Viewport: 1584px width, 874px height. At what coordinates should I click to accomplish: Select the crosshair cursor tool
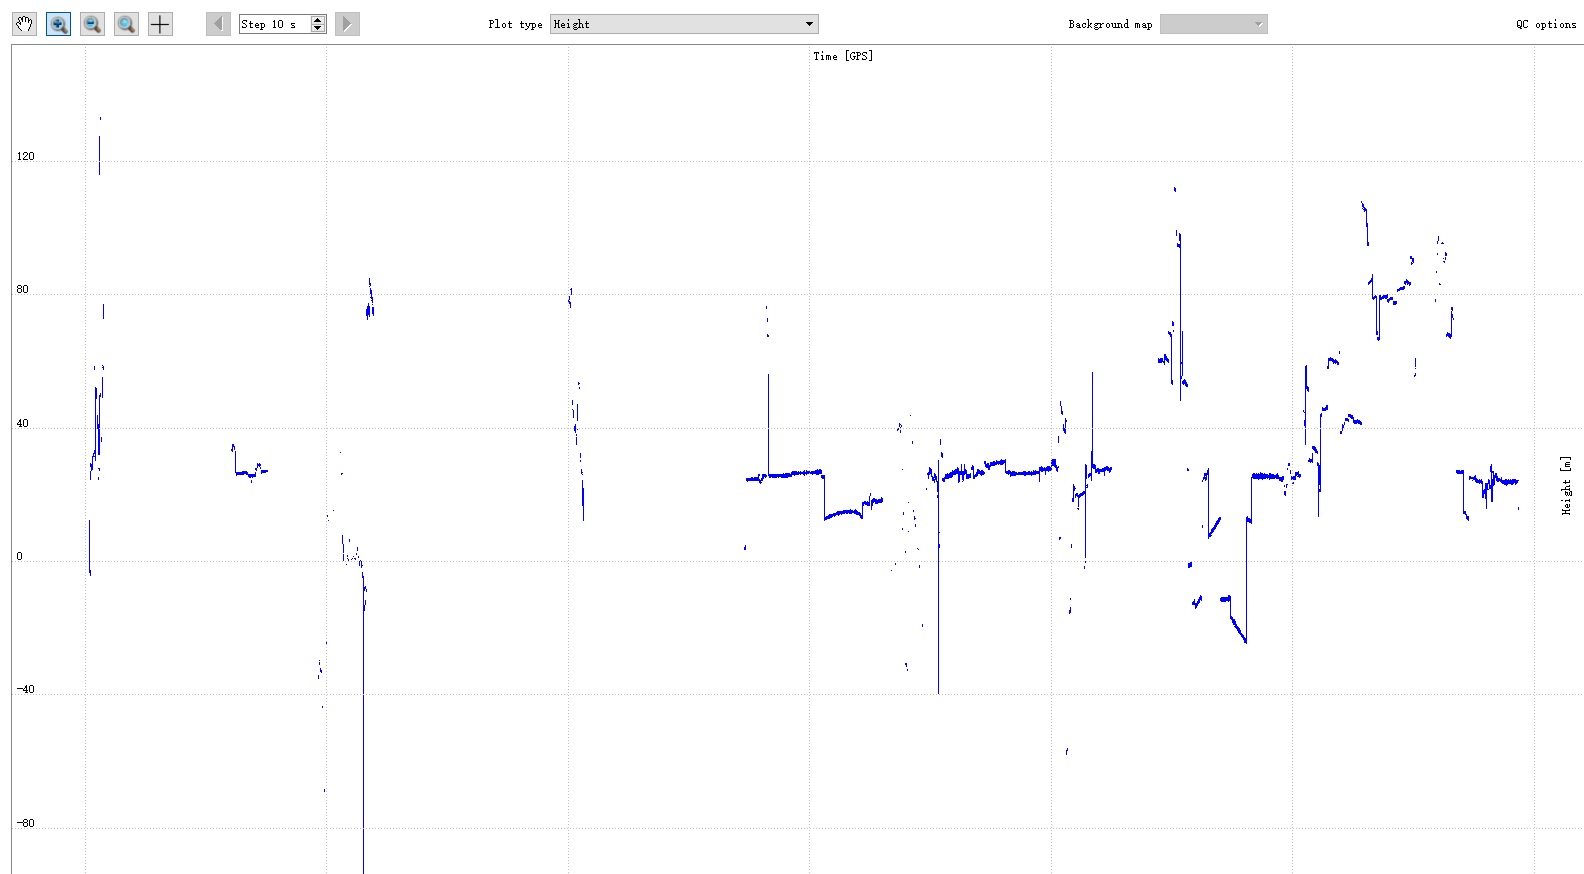tap(160, 24)
